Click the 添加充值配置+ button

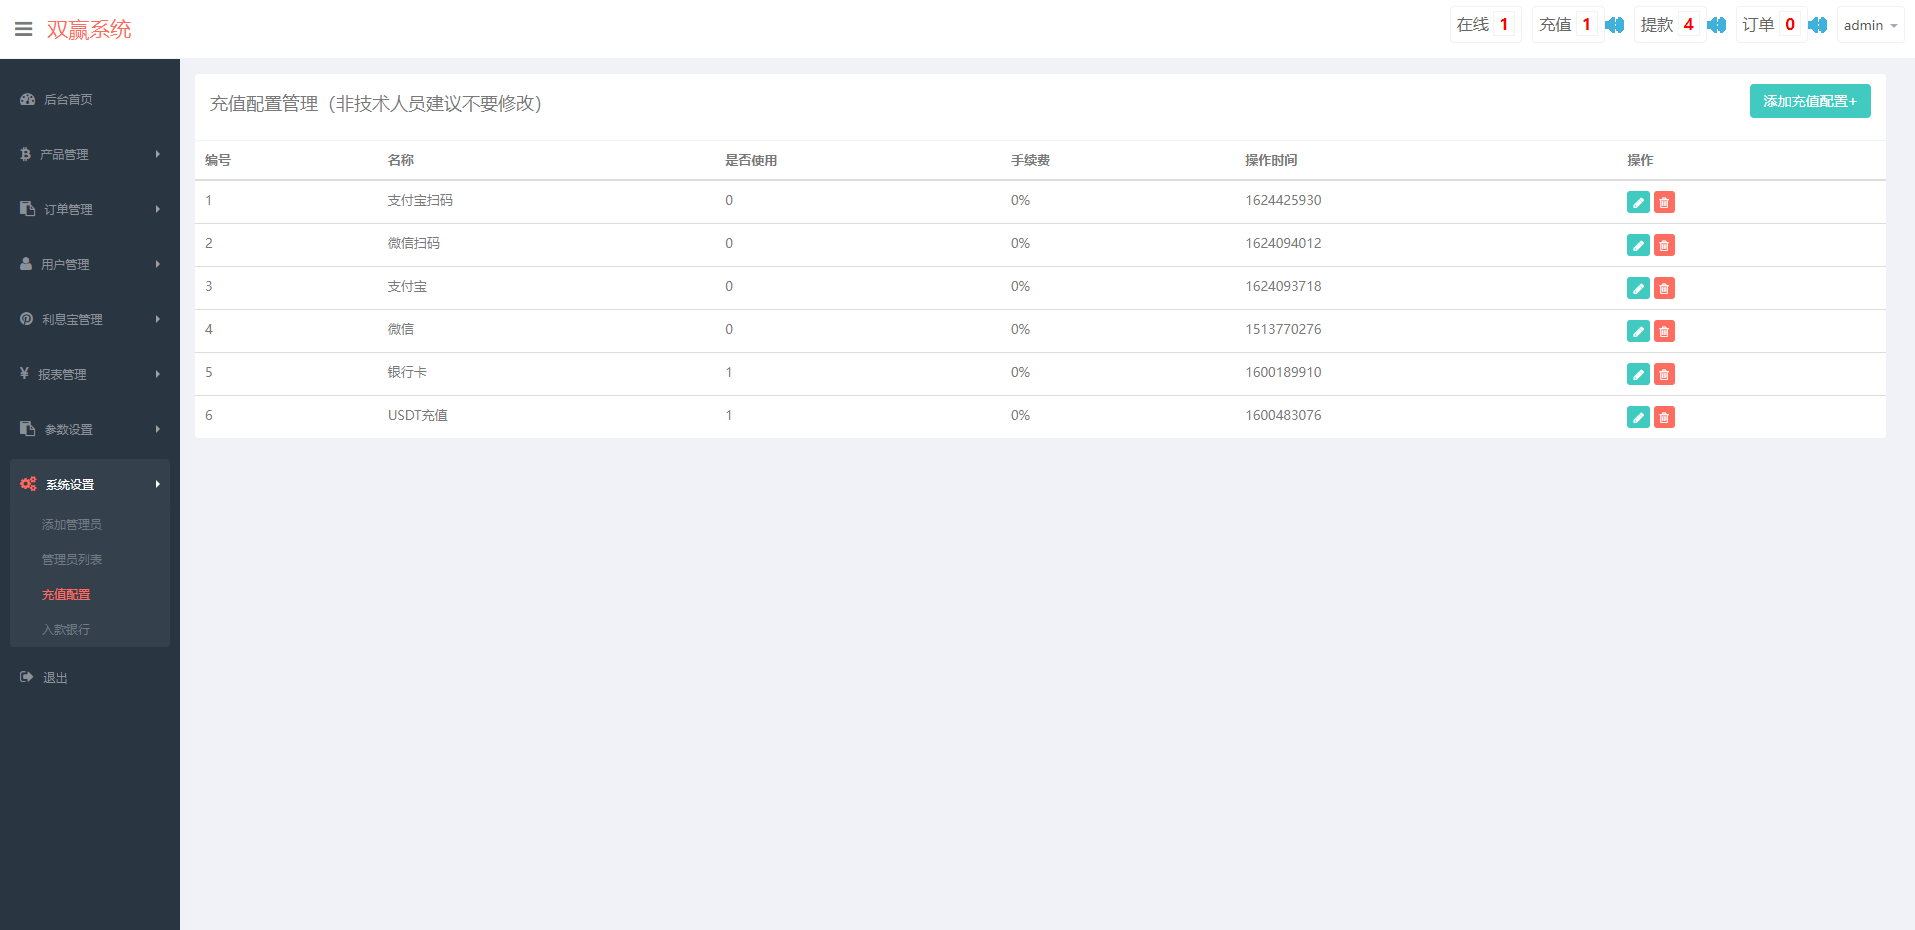point(1809,101)
